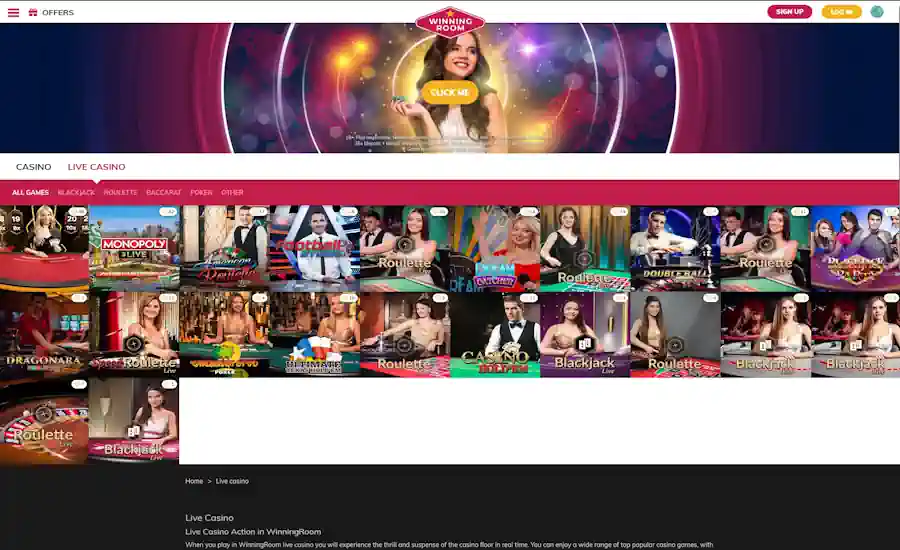Click the Live Casino heading text
The width and height of the screenshot is (900, 550).
pyautogui.click(x=210, y=518)
